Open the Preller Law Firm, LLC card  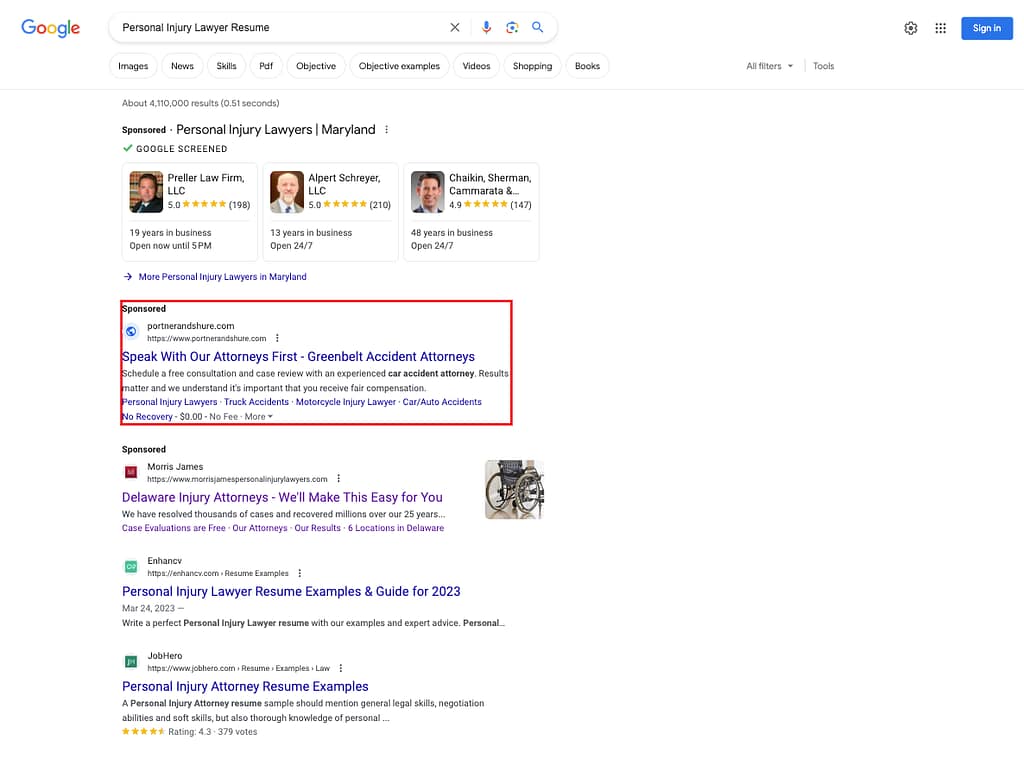(x=189, y=212)
